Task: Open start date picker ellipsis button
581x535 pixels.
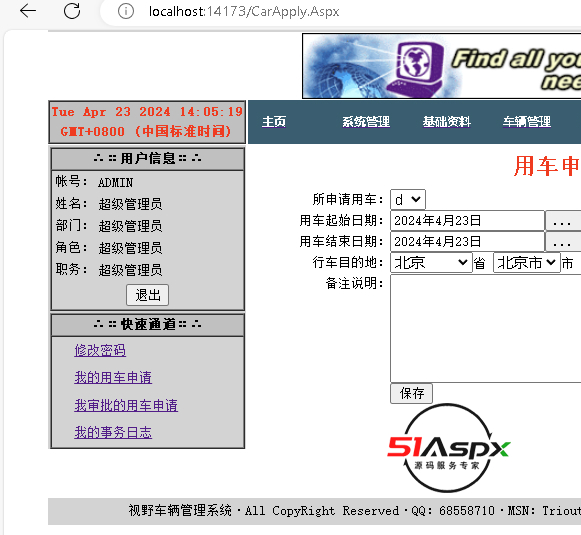Action: pos(562,221)
